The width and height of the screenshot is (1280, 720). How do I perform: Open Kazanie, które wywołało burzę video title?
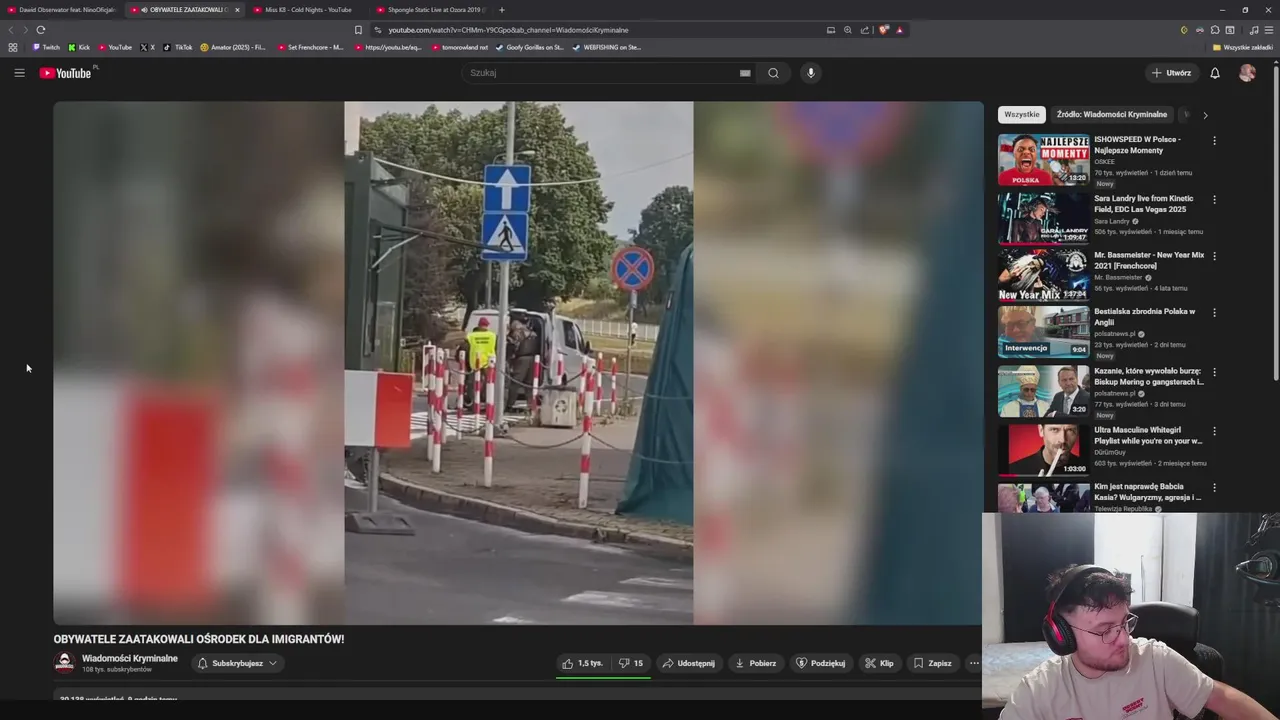pos(1149,376)
